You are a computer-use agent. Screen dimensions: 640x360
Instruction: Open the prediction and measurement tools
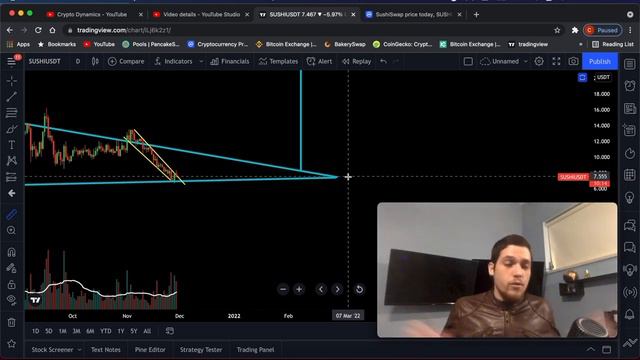pos(11,177)
